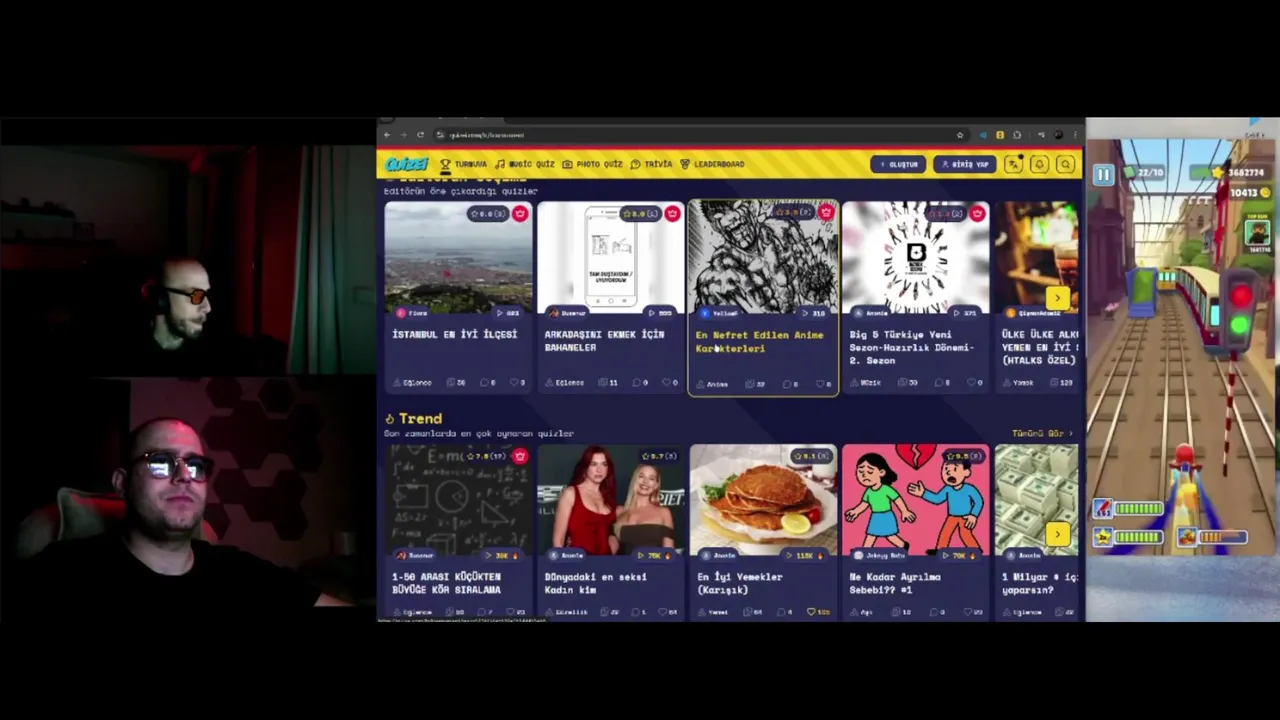Open the Dünyadaki en seksi Kadın kim quiz
1280x720 pixels.
611,500
